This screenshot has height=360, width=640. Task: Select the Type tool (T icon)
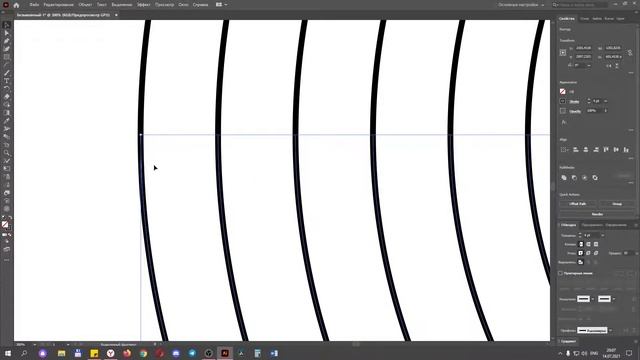pos(7,81)
